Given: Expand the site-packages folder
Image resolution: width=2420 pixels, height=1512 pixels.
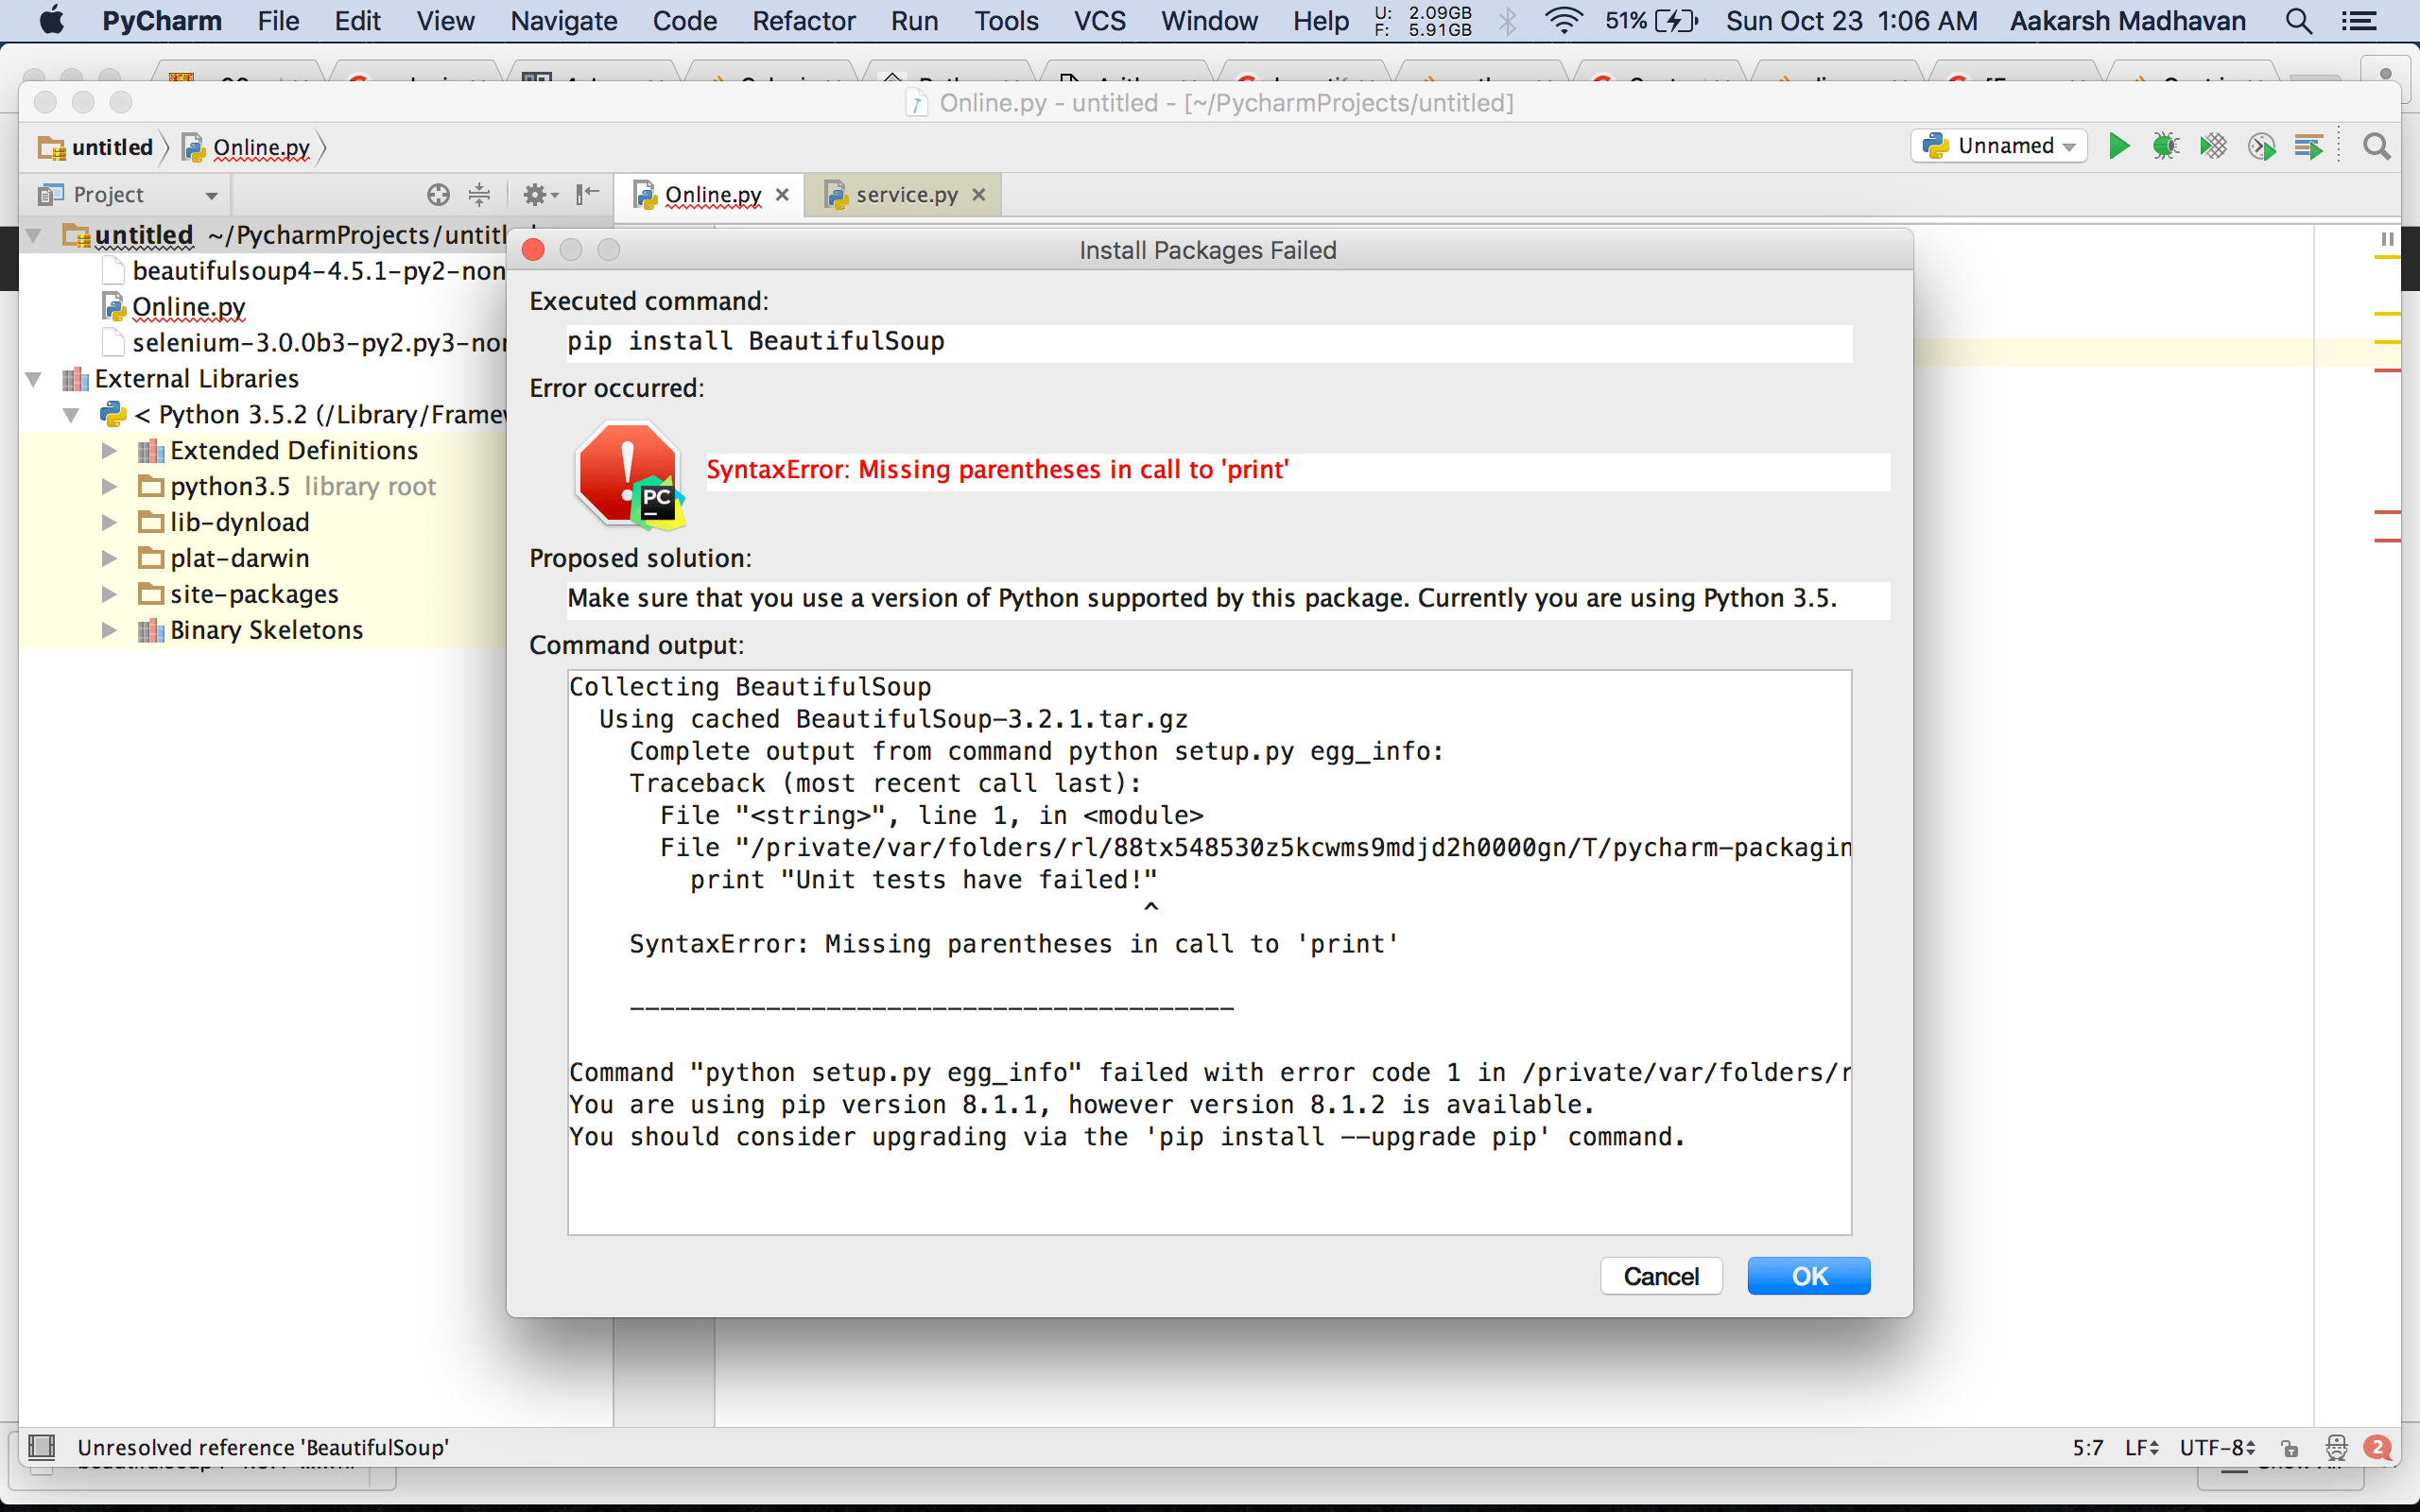Looking at the screenshot, I should tap(109, 595).
